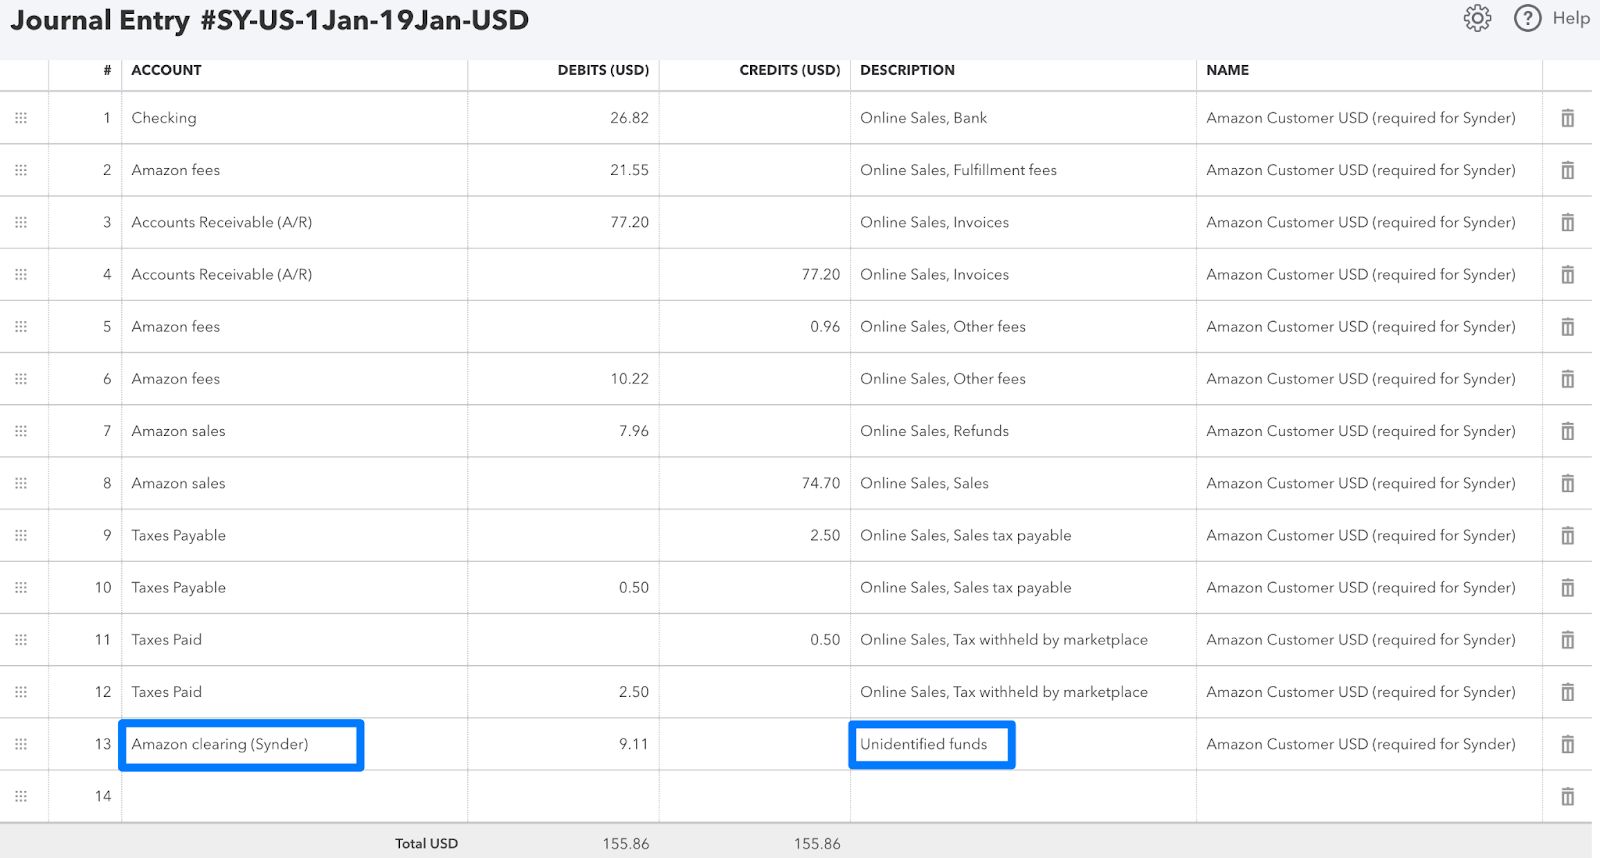Delete line 2 with its trash icon
Viewport: 1600px width, 858px height.
tap(1567, 170)
